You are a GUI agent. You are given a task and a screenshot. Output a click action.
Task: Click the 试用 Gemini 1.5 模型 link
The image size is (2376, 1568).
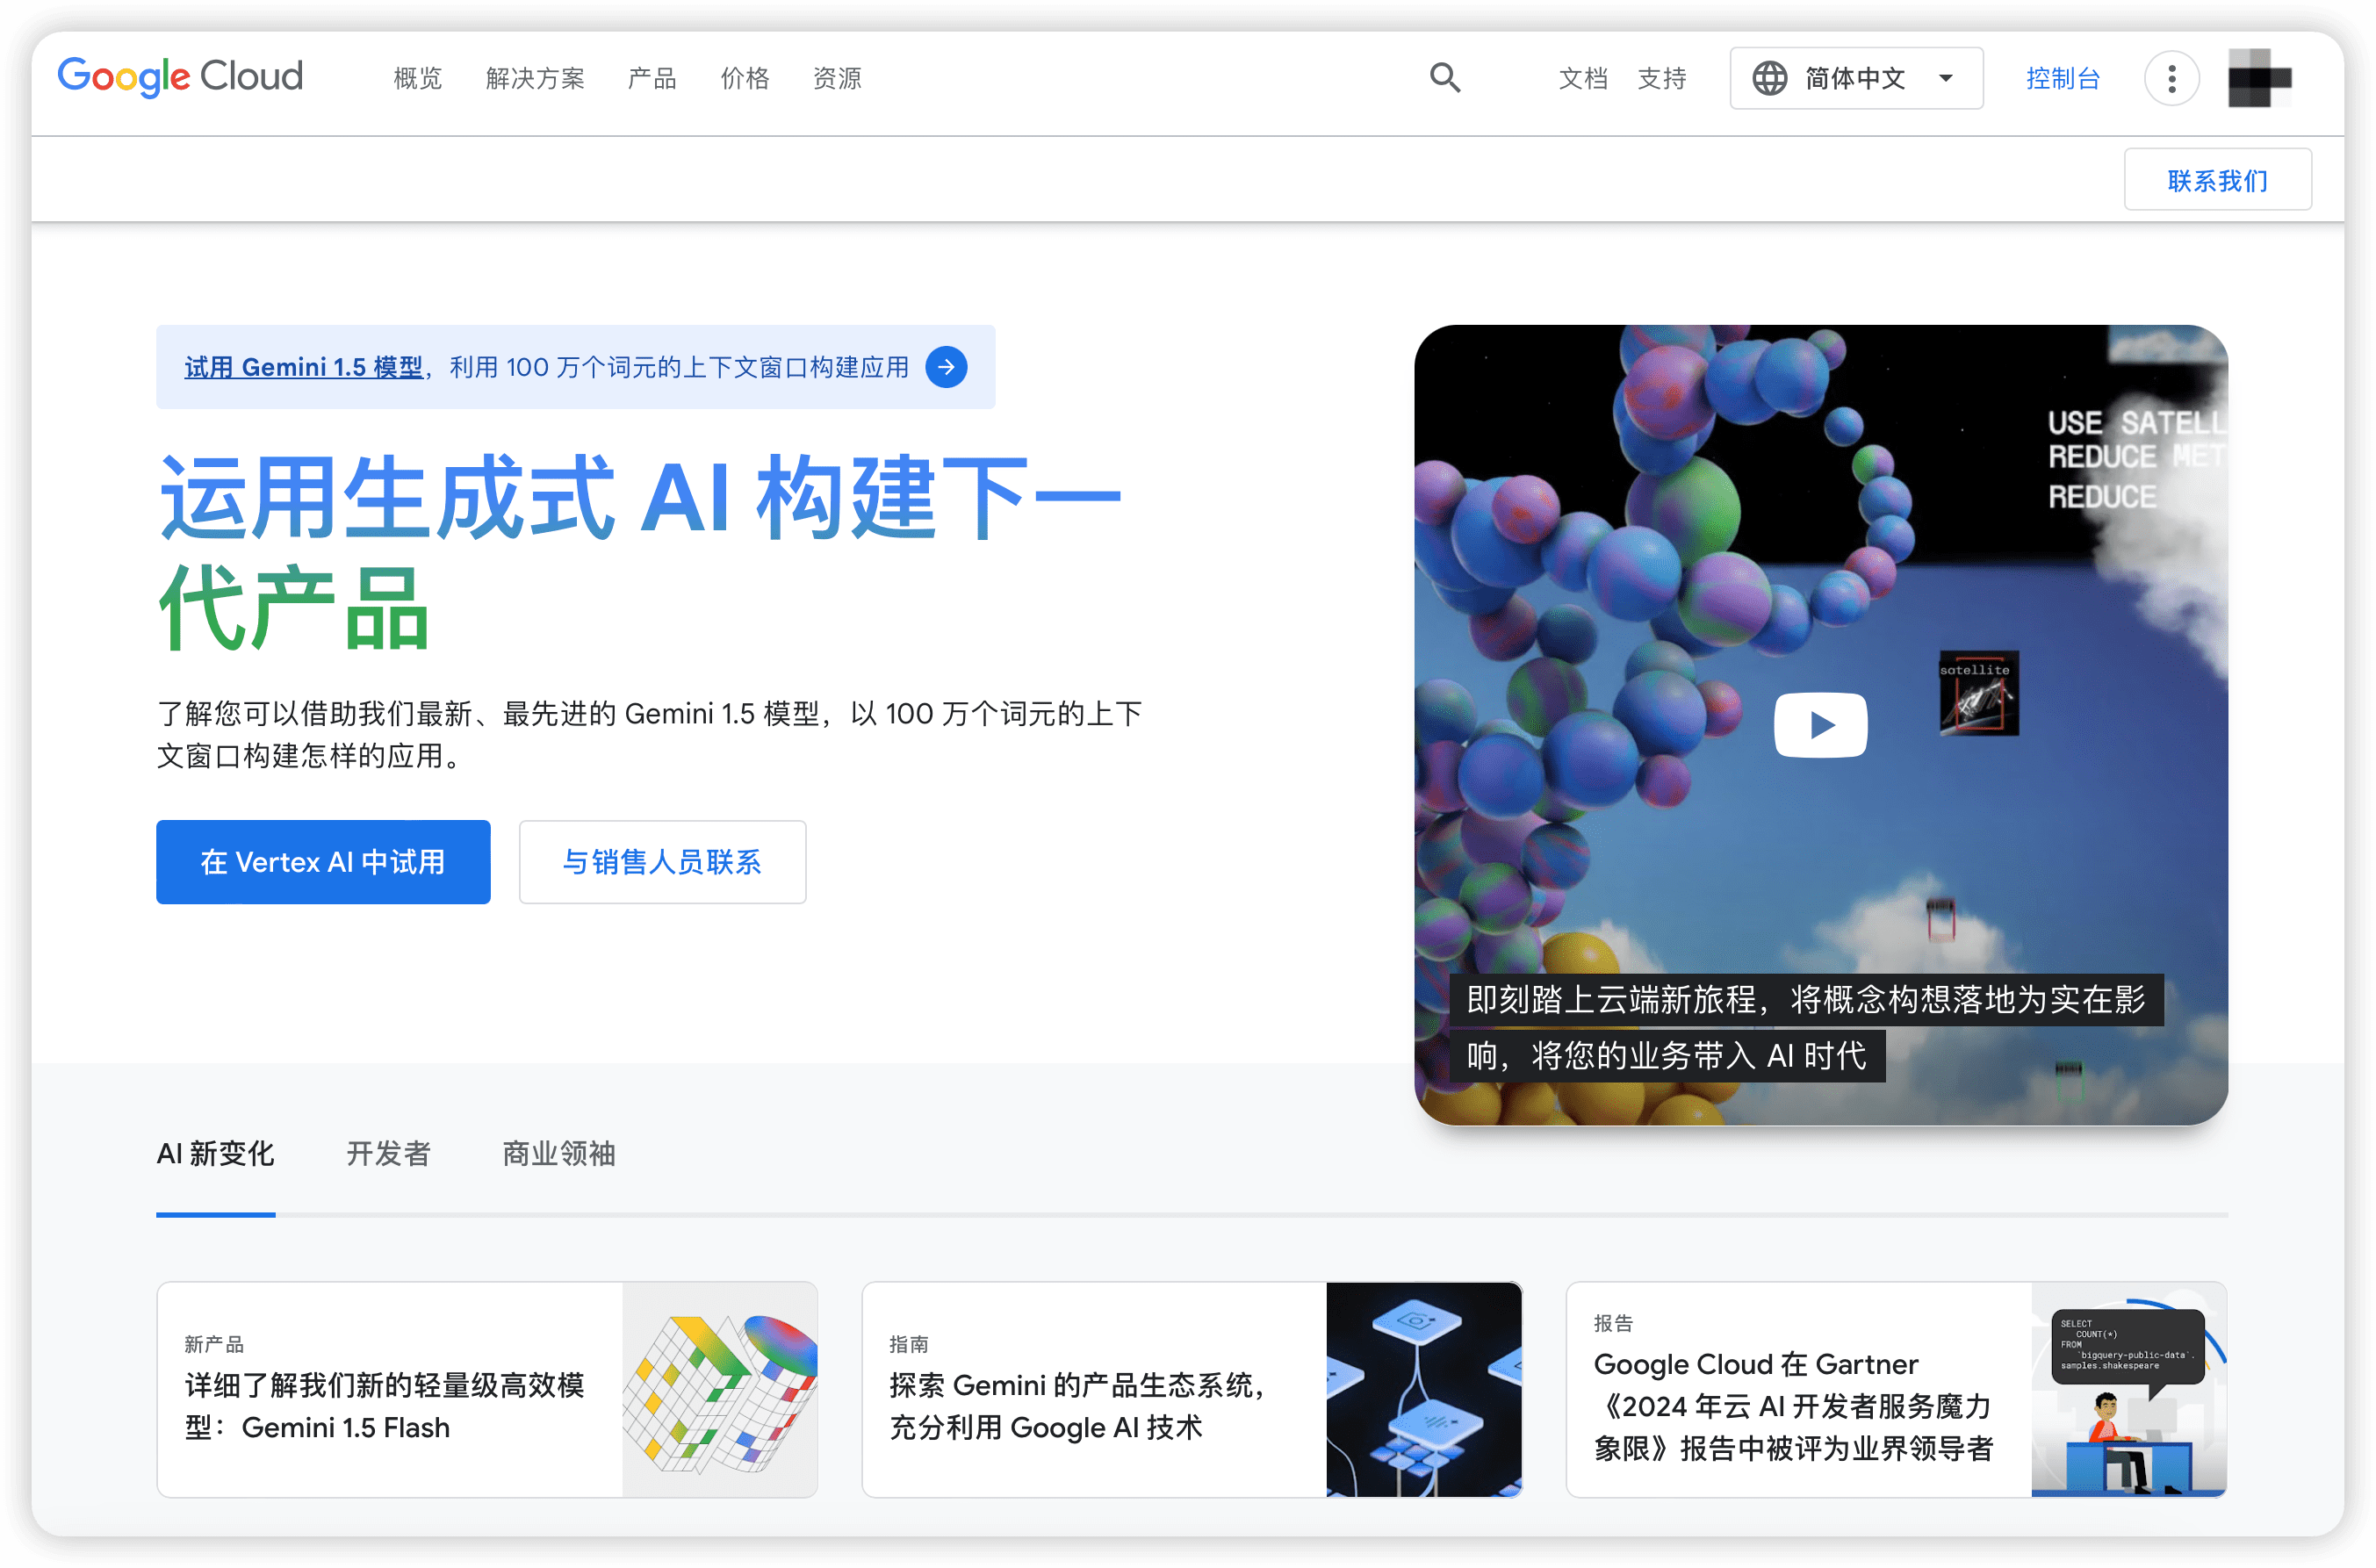click(x=303, y=367)
